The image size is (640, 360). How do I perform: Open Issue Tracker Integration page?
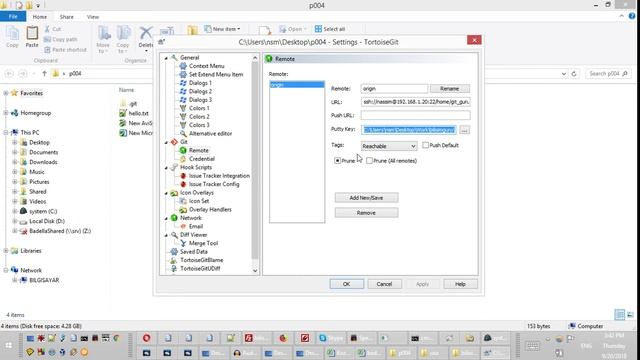point(219,176)
